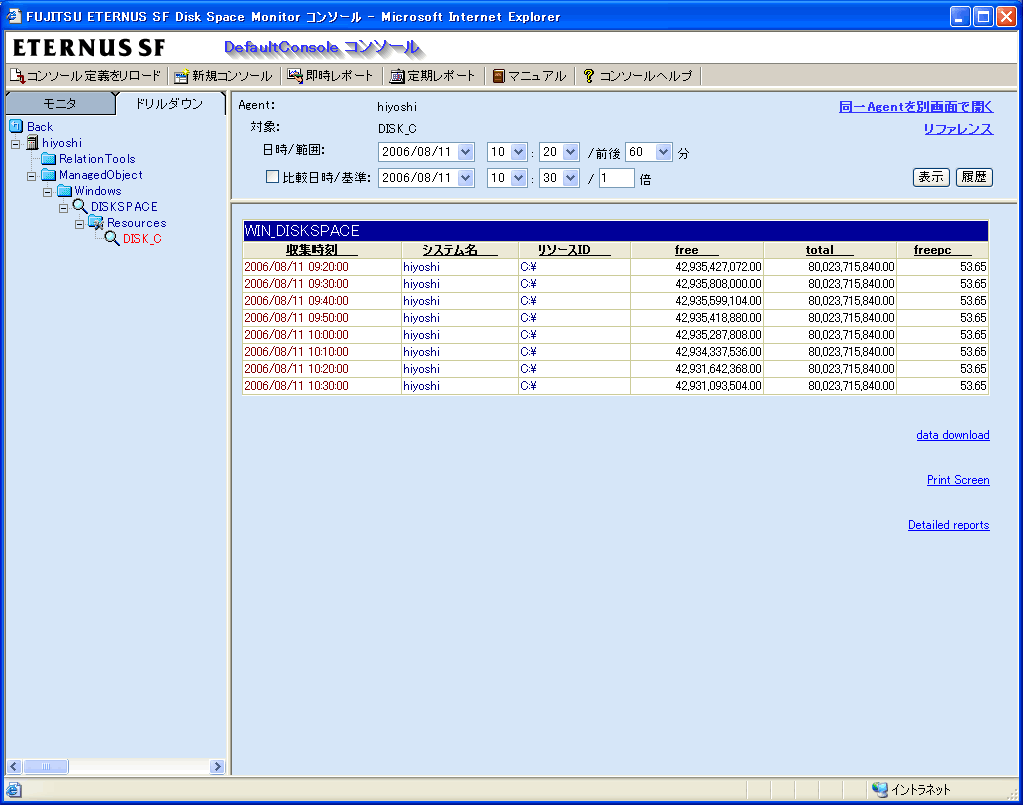Sort by the freepc column header
Viewport: 1025px width, 805px height.
click(942, 250)
